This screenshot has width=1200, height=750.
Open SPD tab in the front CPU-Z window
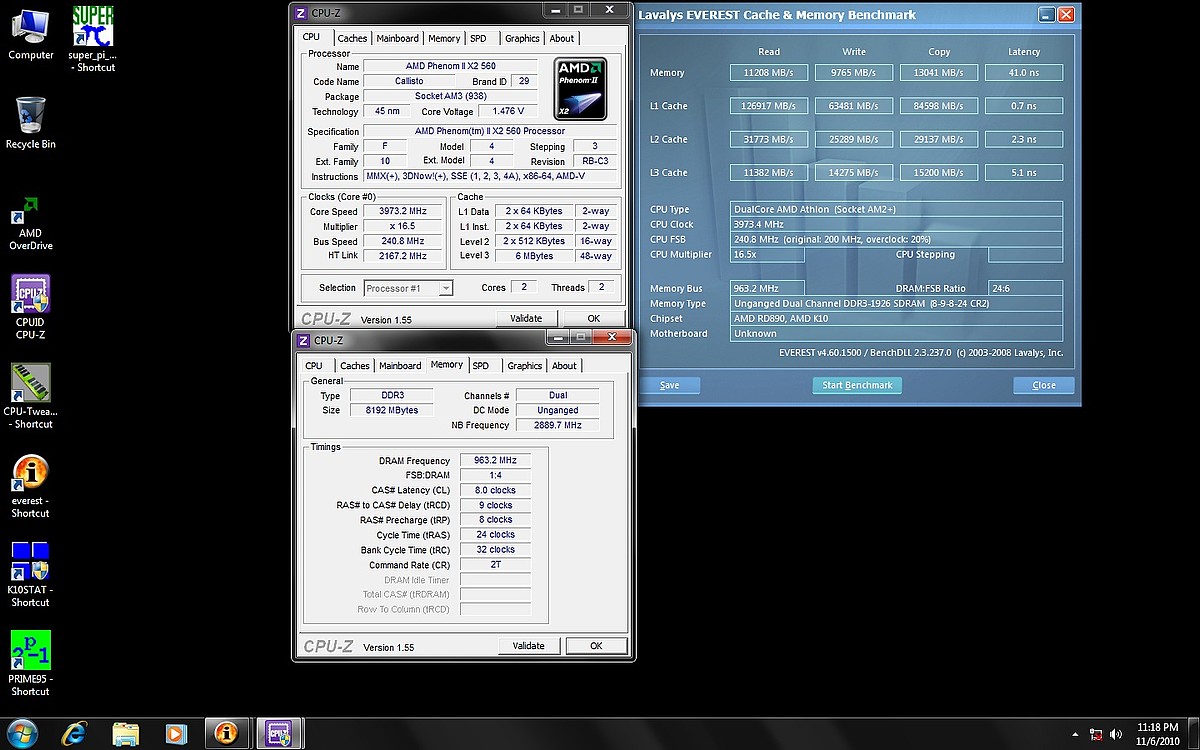[x=481, y=366]
